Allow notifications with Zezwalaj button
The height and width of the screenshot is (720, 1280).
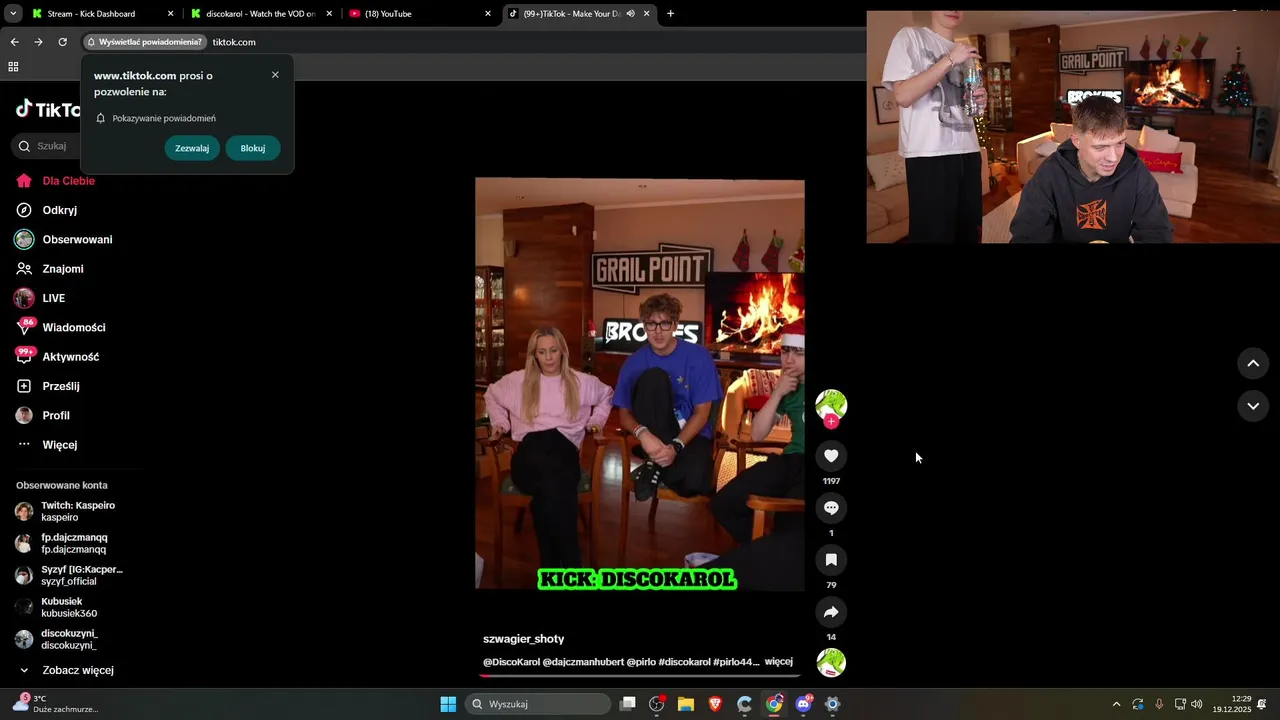coord(192,148)
